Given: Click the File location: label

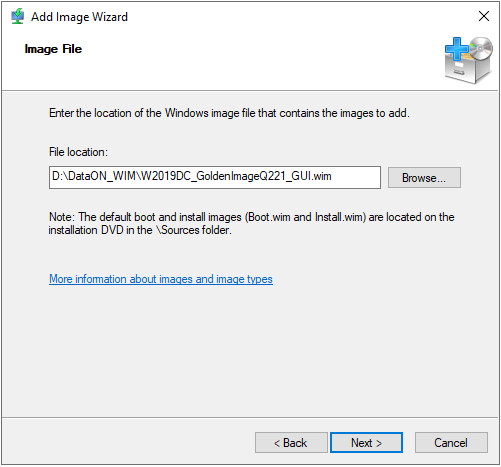Looking at the screenshot, I should 78,152.
